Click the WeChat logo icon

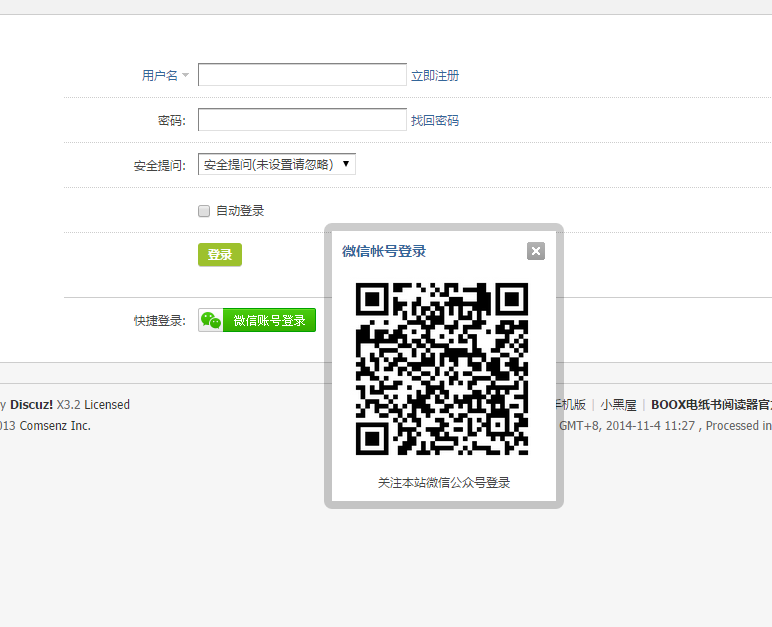pyautogui.click(x=211, y=320)
